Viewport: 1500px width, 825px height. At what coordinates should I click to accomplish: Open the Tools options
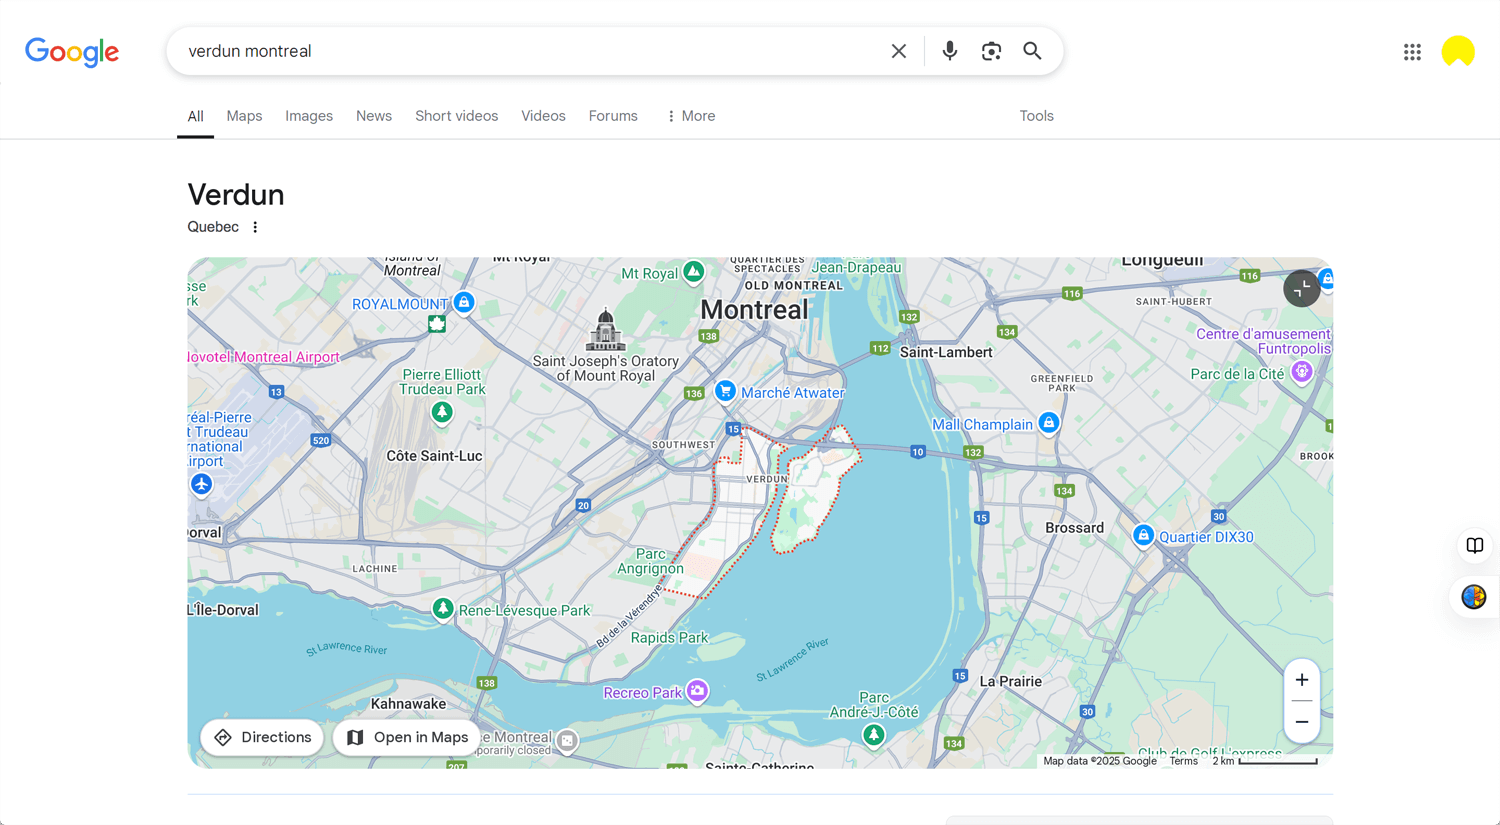(x=1036, y=116)
